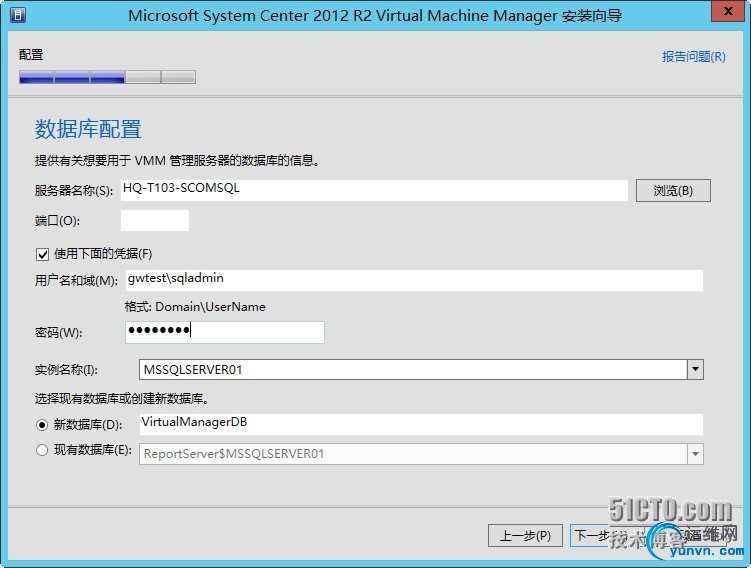The height and width of the screenshot is (568, 751).
Task: Click the 用户名和域 field containing gwtest\sqladmin
Action: [414, 280]
